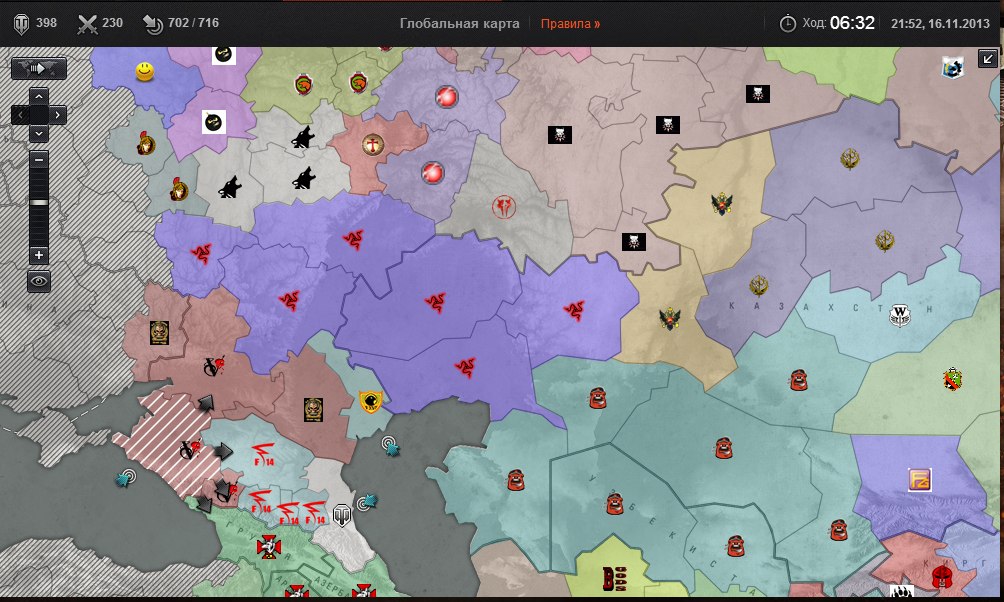Screen dimensions: 1004x602
Task: Select the black wolf emblem beside the templar cross province
Action: click(x=303, y=137)
